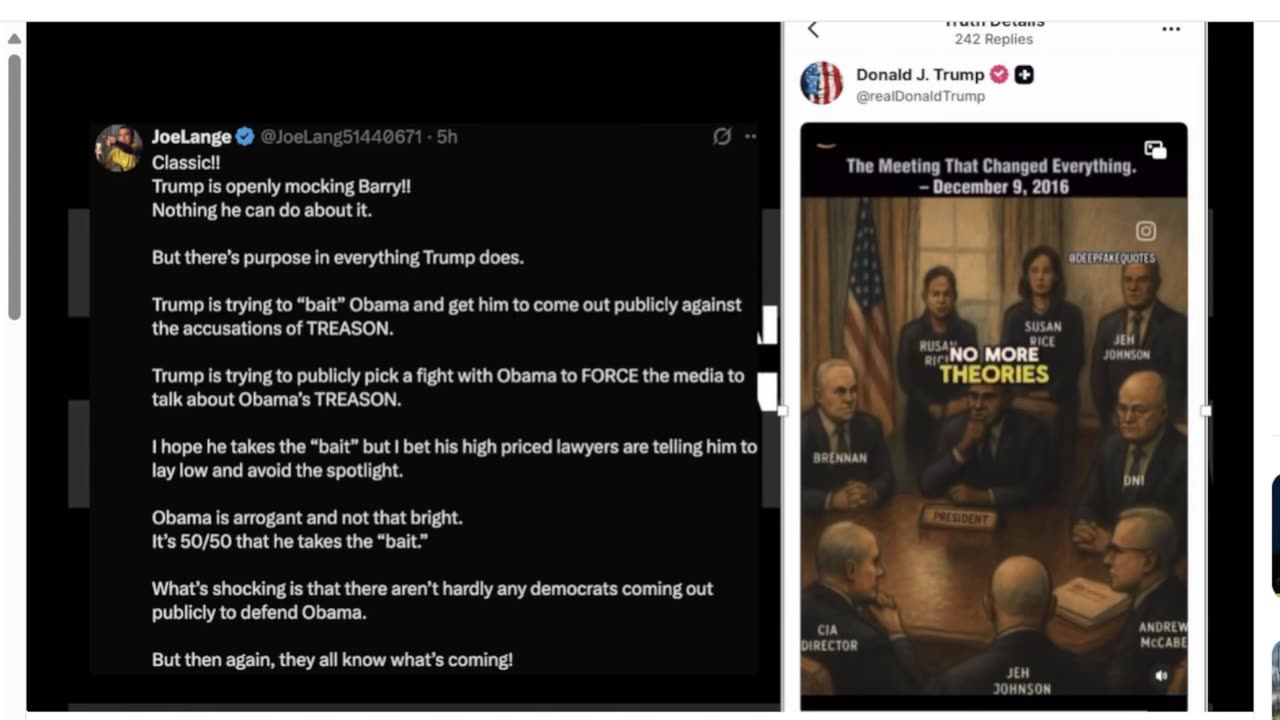This screenshot has height=720, width=1280.
Task: Click the scrollbar up arrow
Action: pyautogui.click(x=14, y=40)
